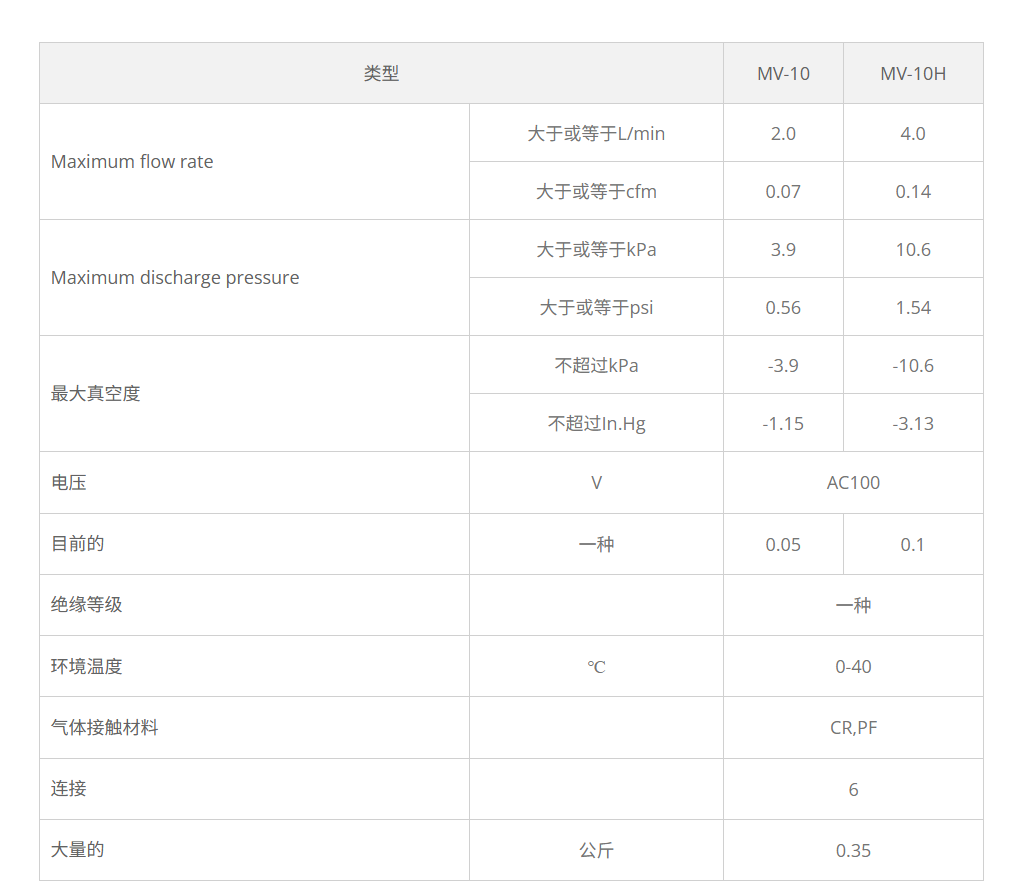Click the 0.35 公斤 weight value
Image resolution: width=1032 pixels, height=891 pixels.
pyautogui.click(x=852, y=849)
